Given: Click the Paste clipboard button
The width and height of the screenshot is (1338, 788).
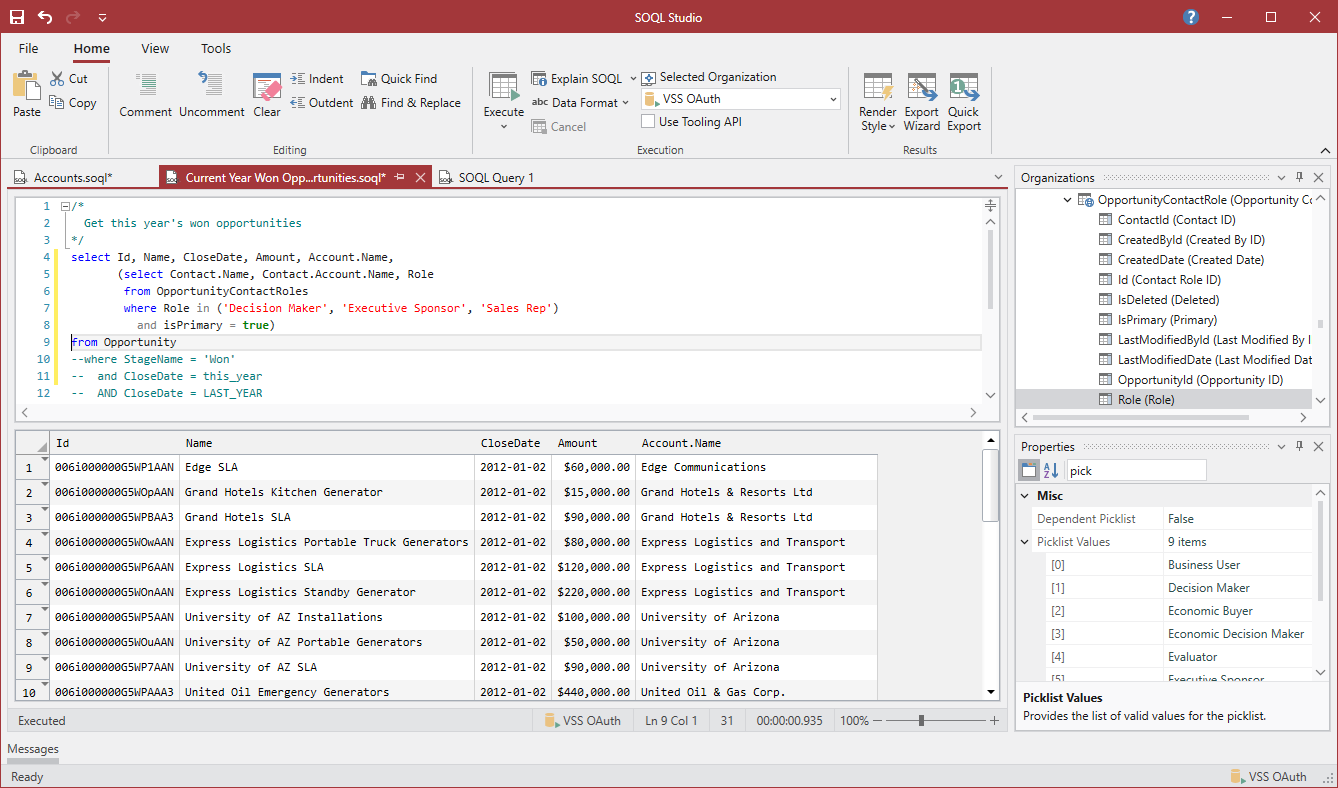Looking at the screenshot, I should point(27,95).
